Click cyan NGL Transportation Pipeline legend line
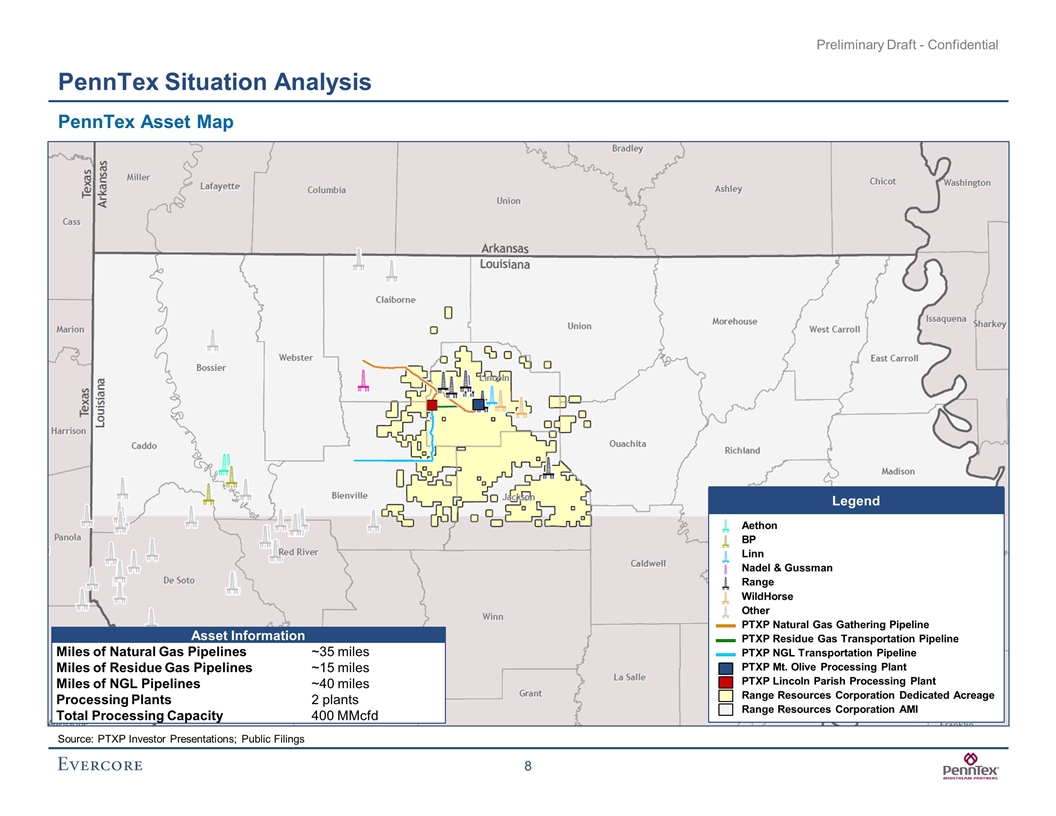 725,654
